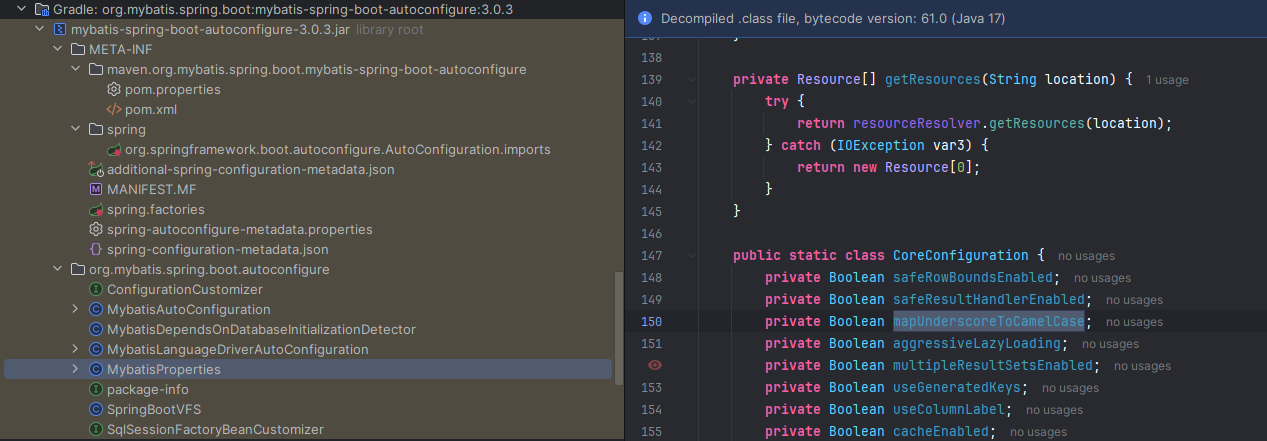Collapse the maven.org.mybatis folder chevron
The image size is (1267, 441).
[75, 69]
